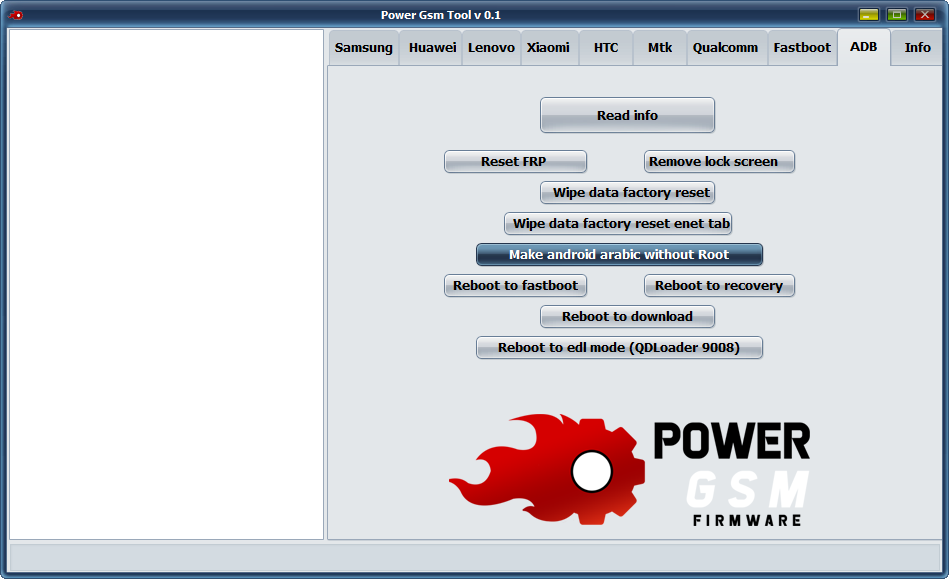Click Reboot to recovery
Screen dimensions: 949x579
pyautogui.click(x=719, y=285)
